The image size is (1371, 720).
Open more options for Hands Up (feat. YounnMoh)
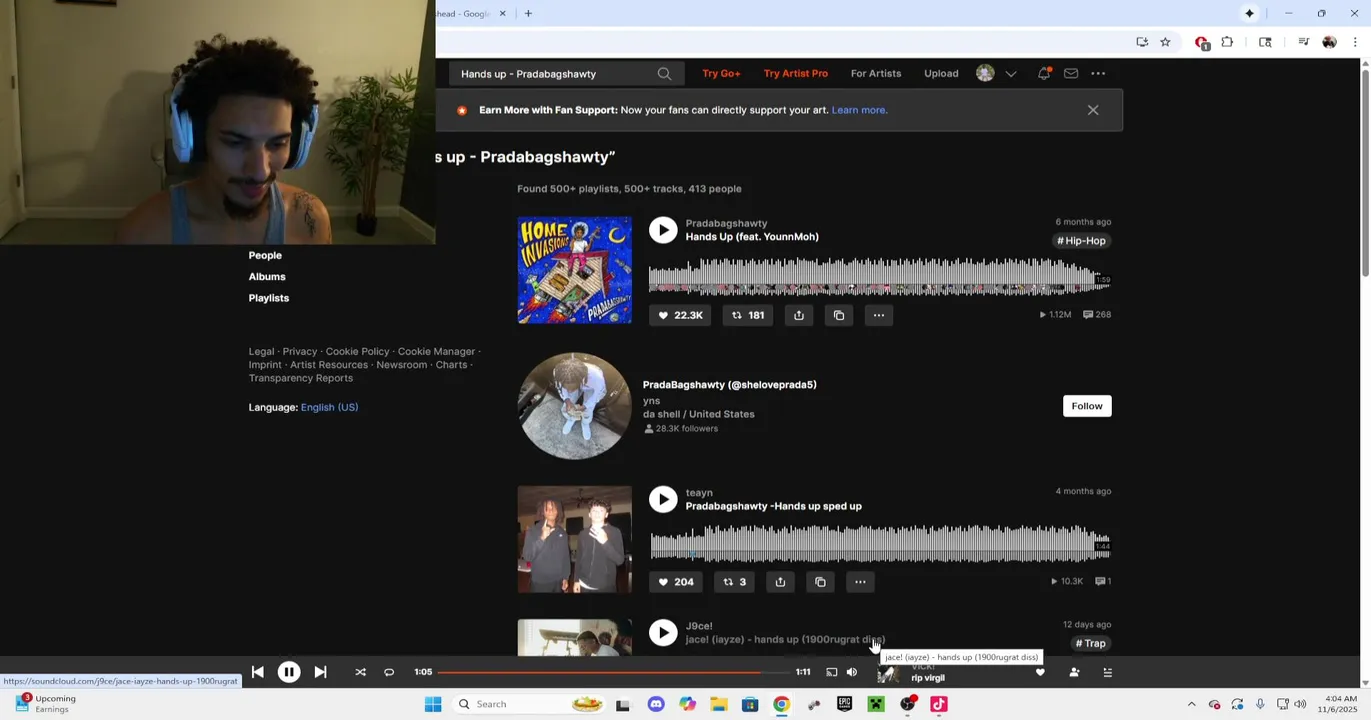[879, 315]
